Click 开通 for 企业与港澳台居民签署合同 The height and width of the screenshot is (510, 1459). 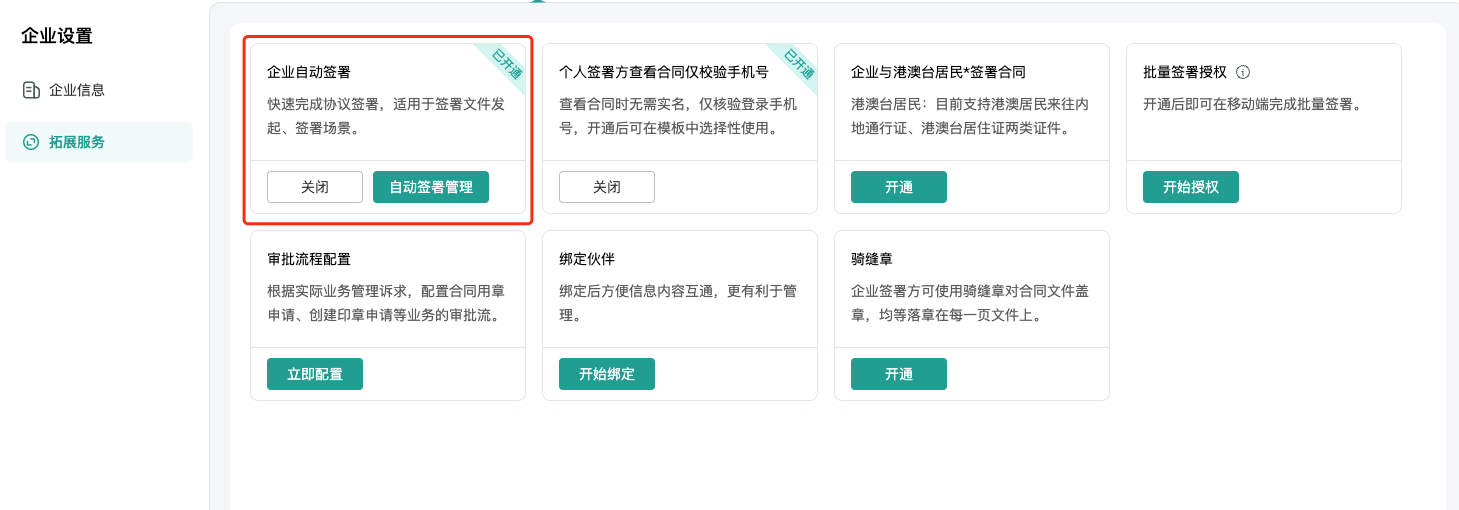(x=899, y=187)
